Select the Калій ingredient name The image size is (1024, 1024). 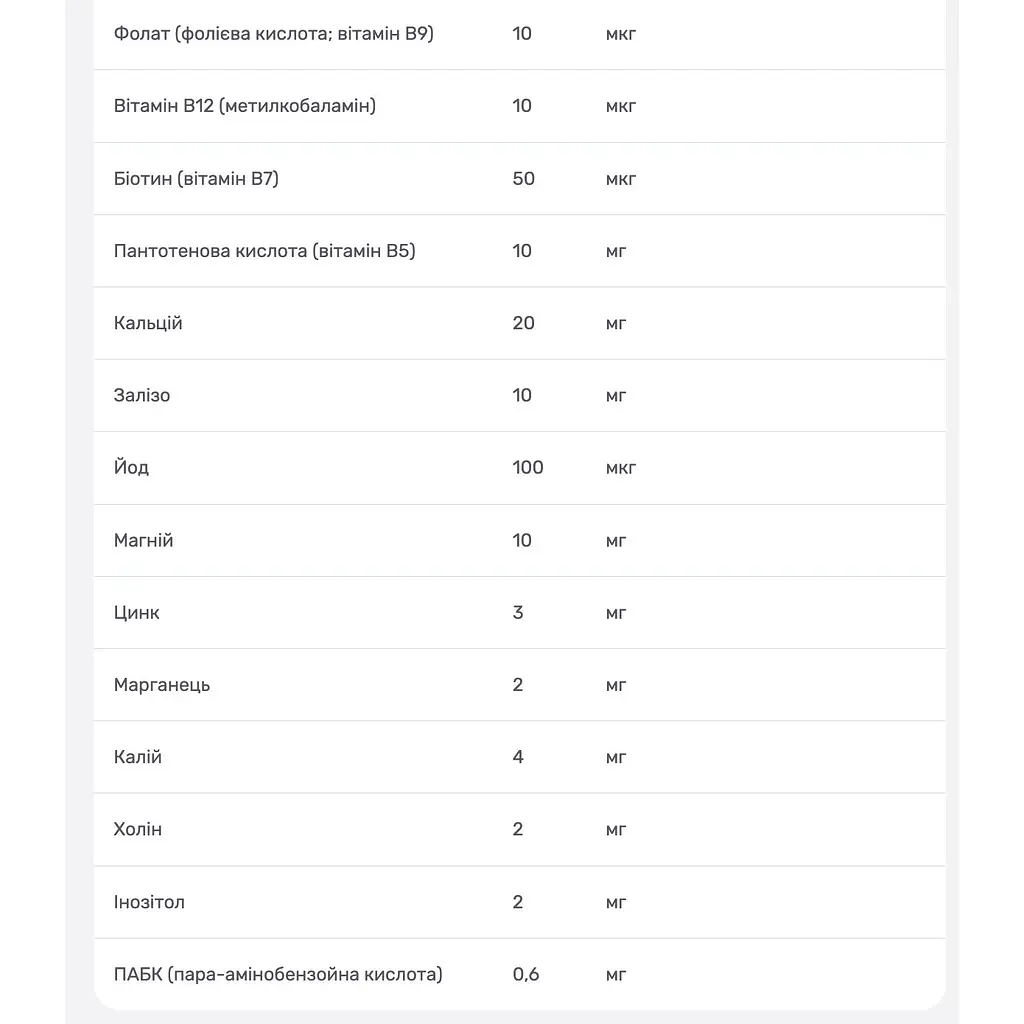(x=138, y=757)
